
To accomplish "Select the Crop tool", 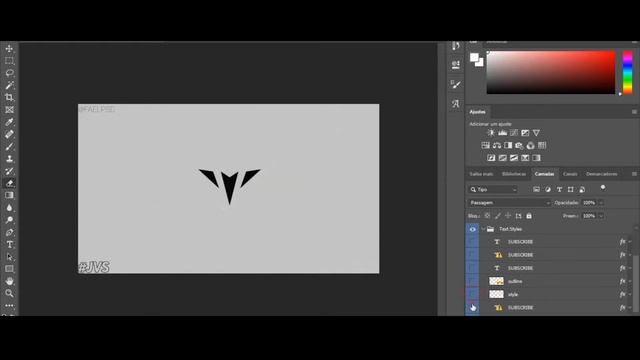I will point(9,98).
